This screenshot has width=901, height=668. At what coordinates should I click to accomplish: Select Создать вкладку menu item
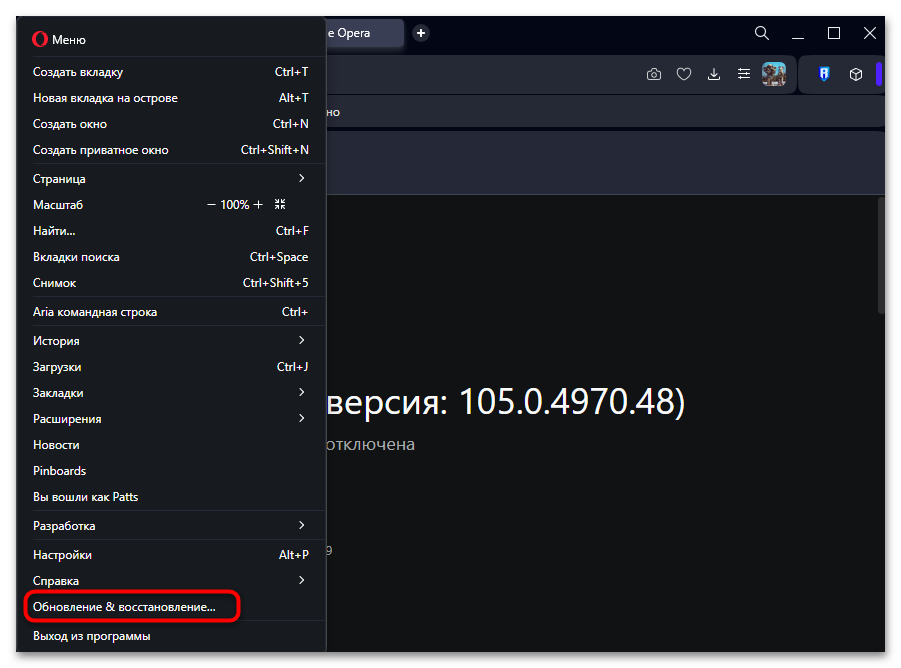point(171,72)
